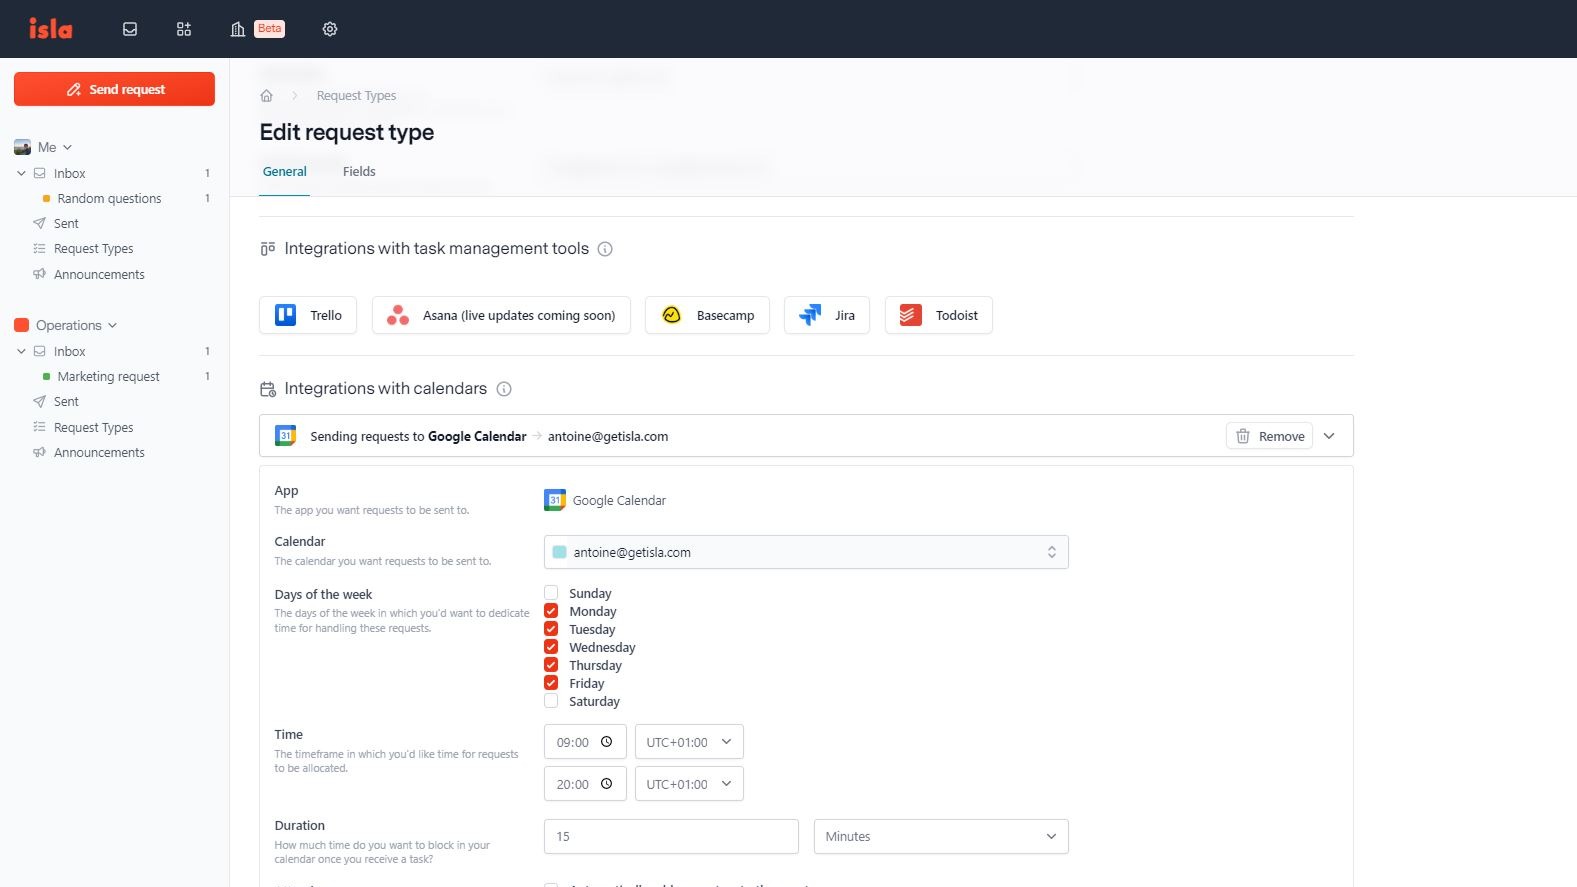Click the apps grid icon in header
Image resolution: width=1577 pixels, height=887 pixels.
pyautogui.click(x=184, y=29)
